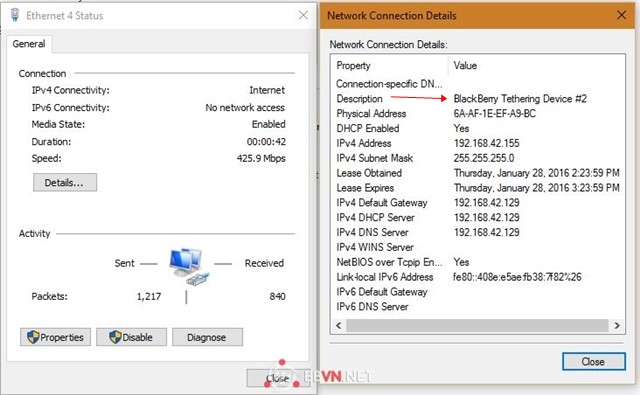Image resolution: width=640 pixels, height=395 pixels.
Task: Select the IPv4 DNS Server row label
Action: pos(372,232)
